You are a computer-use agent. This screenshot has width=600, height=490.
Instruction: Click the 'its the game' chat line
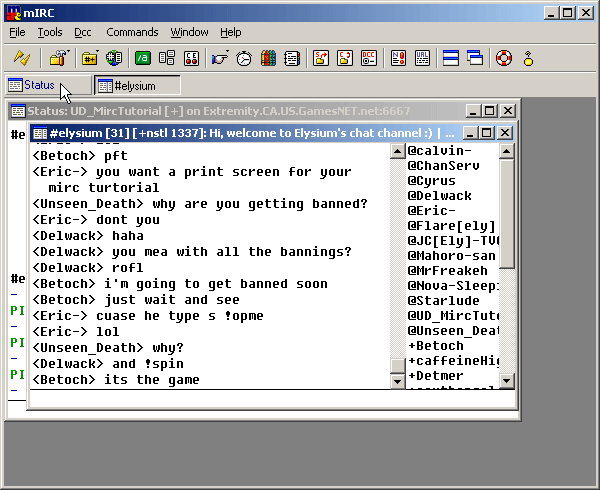click(x=116, y=380)
